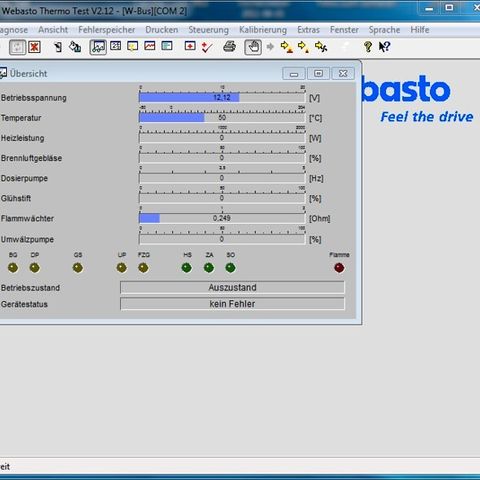Click the BG status indicator lamp
The width and height of the screenshot is (480, 480).
[x=13, y=268]
